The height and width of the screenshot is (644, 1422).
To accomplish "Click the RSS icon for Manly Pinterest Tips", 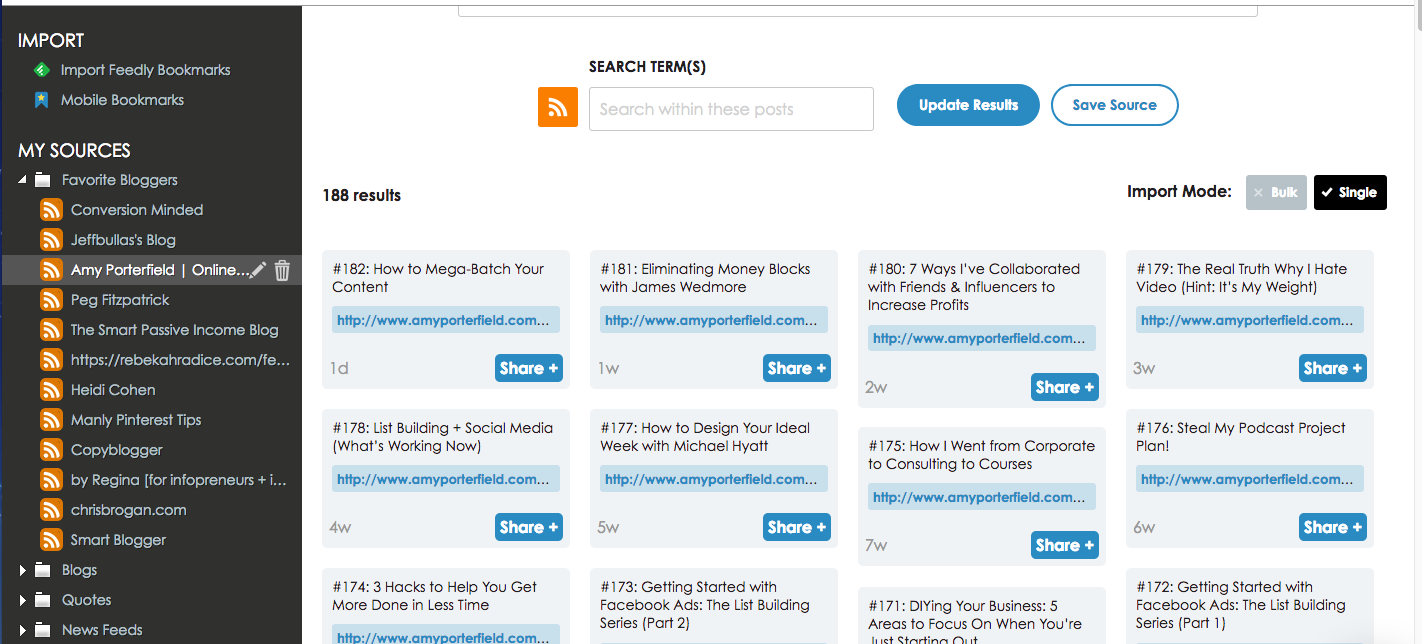I will (51, 420).
